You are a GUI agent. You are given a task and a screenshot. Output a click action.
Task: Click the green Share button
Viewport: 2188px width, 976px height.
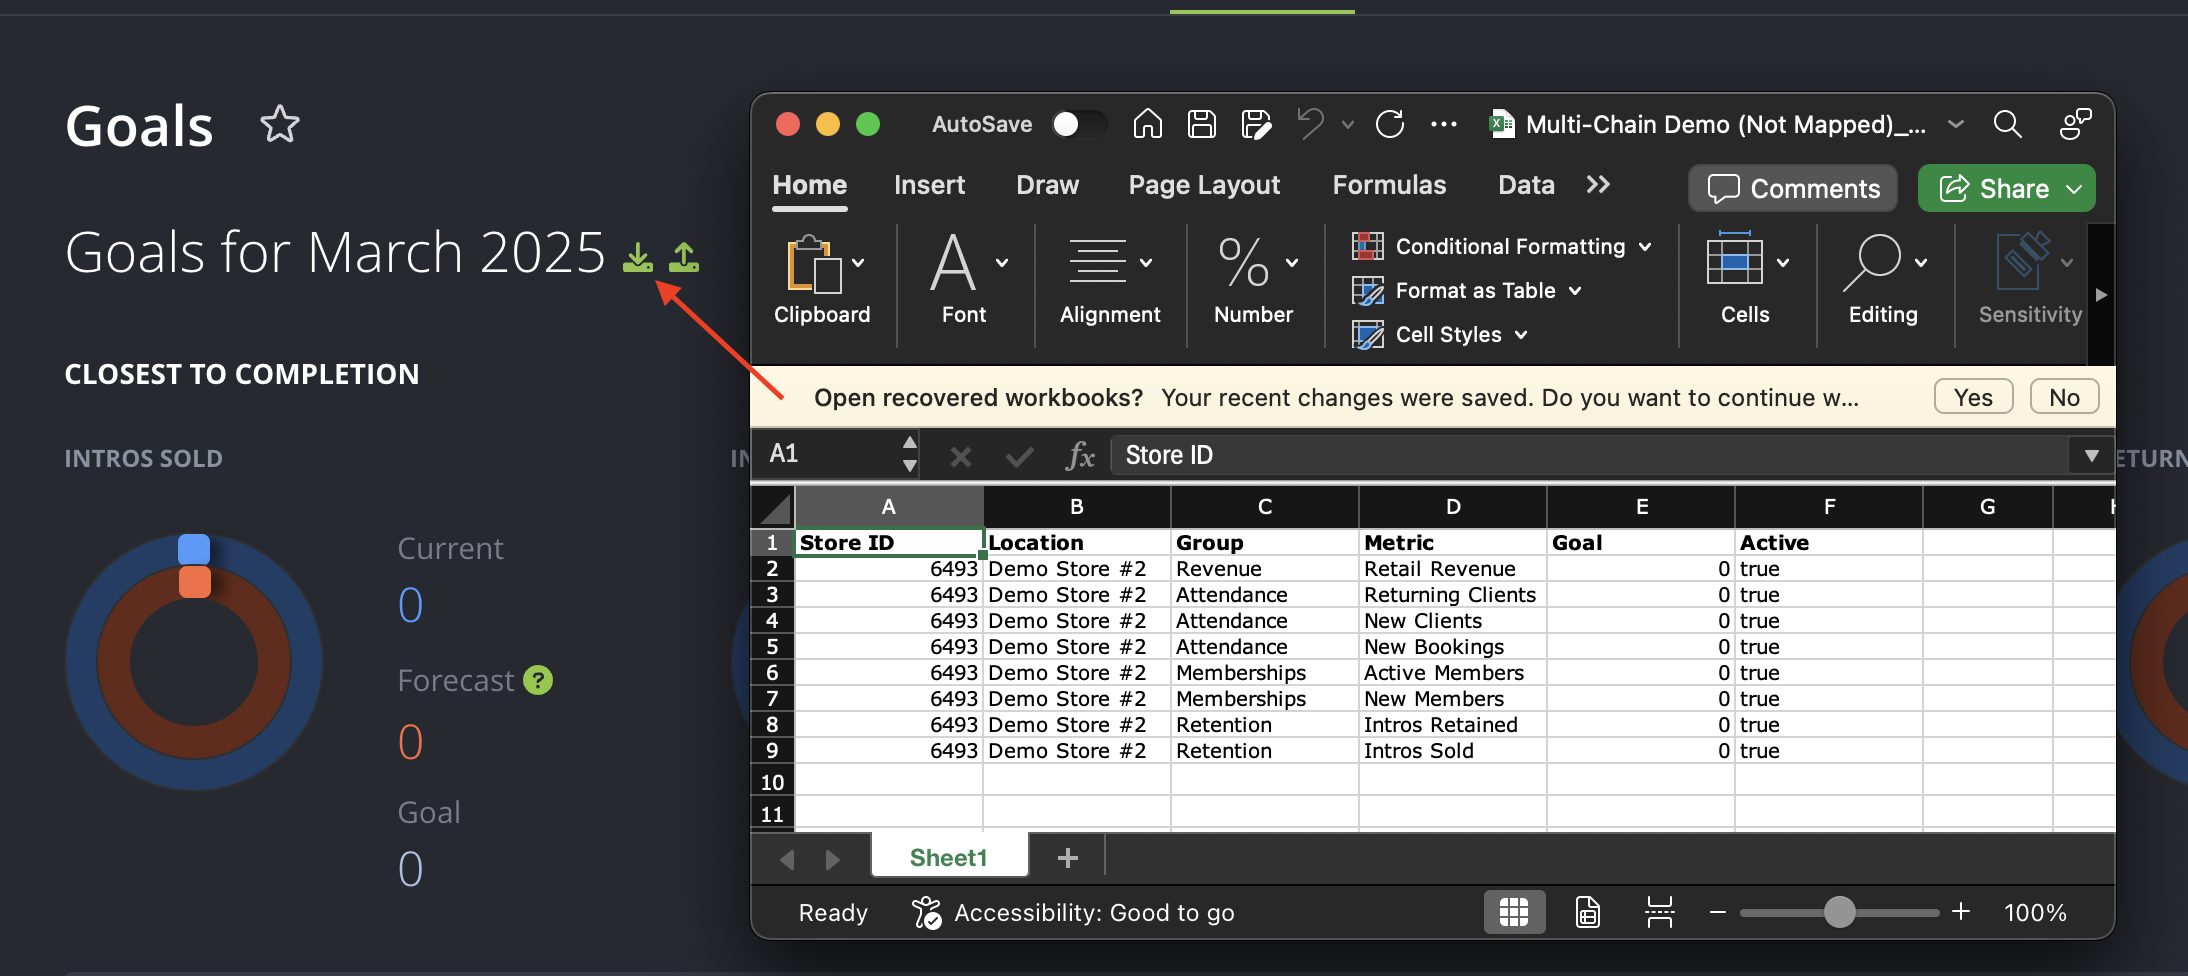(x=2006, y=188)
